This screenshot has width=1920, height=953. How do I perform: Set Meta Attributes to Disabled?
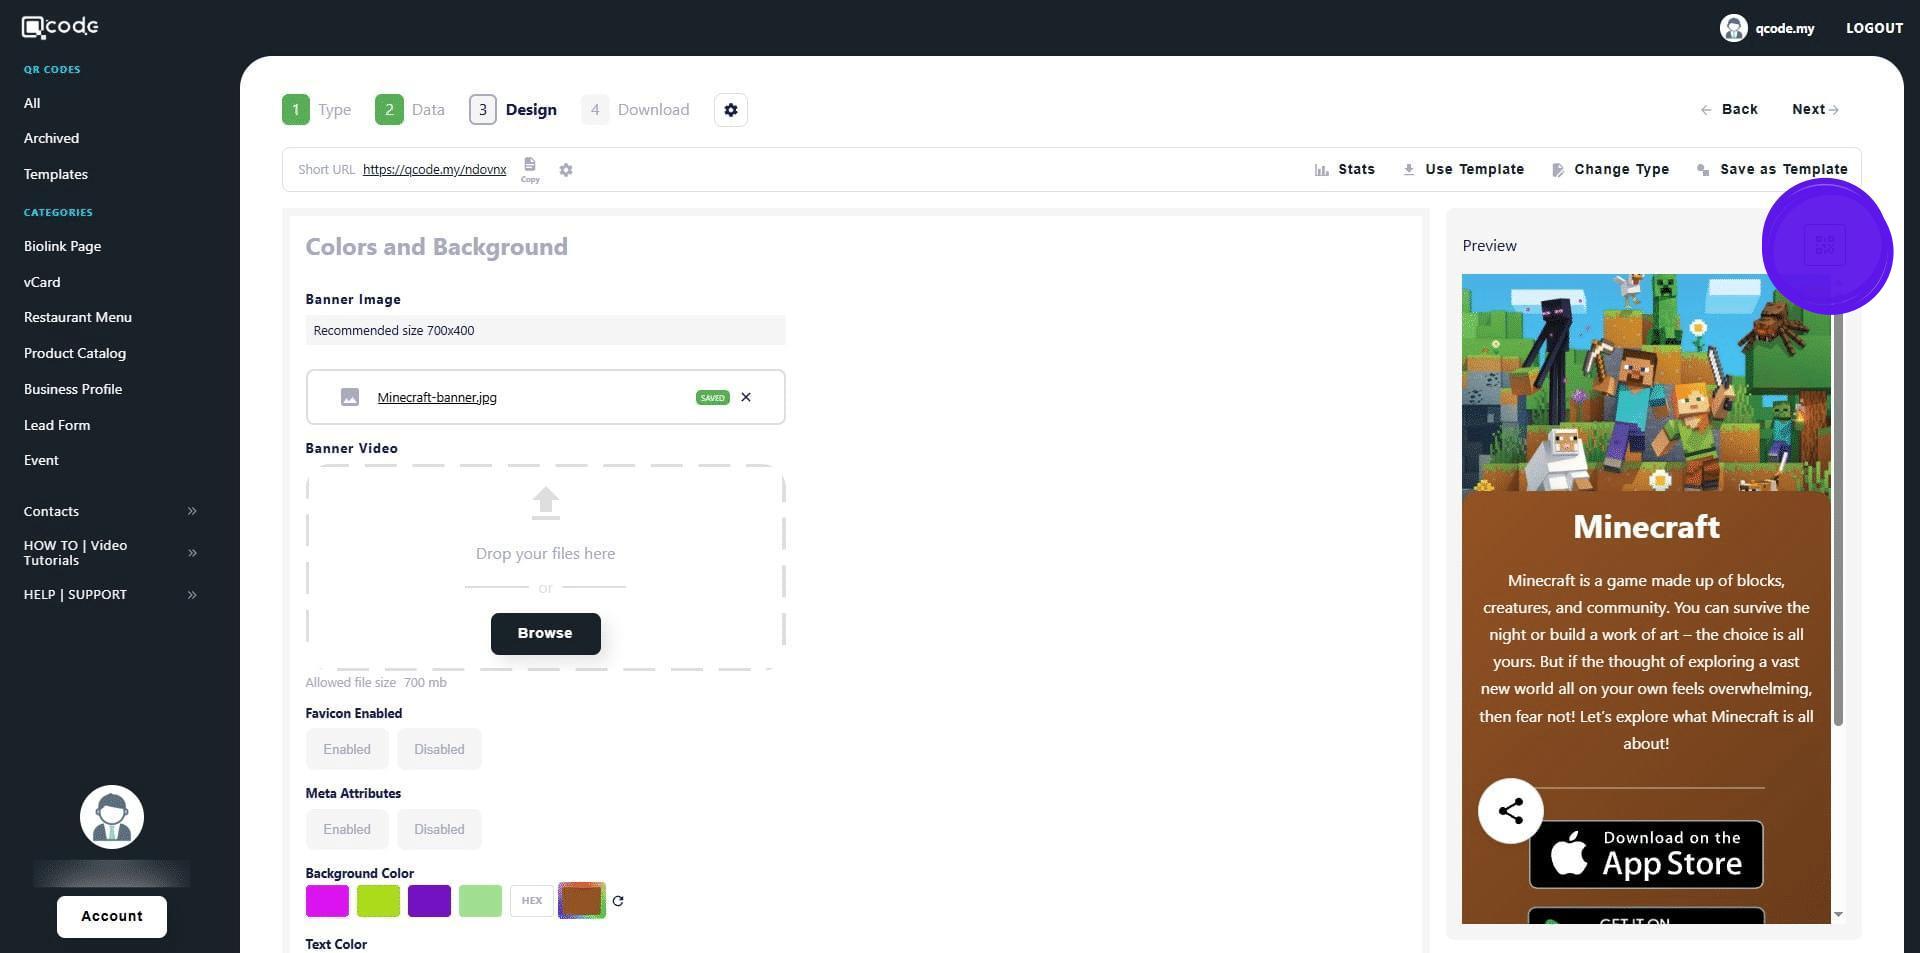pyautogui.click(x=439, y=829)
